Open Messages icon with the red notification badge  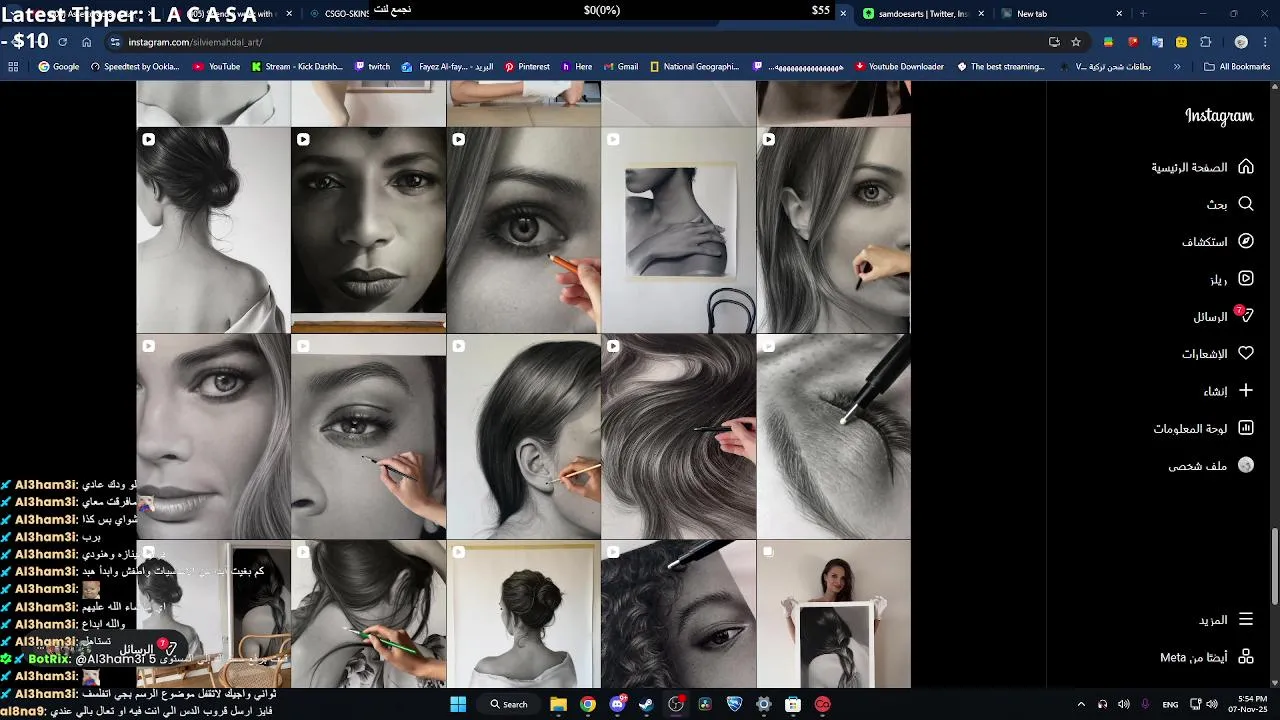[x=1244, y=315]
